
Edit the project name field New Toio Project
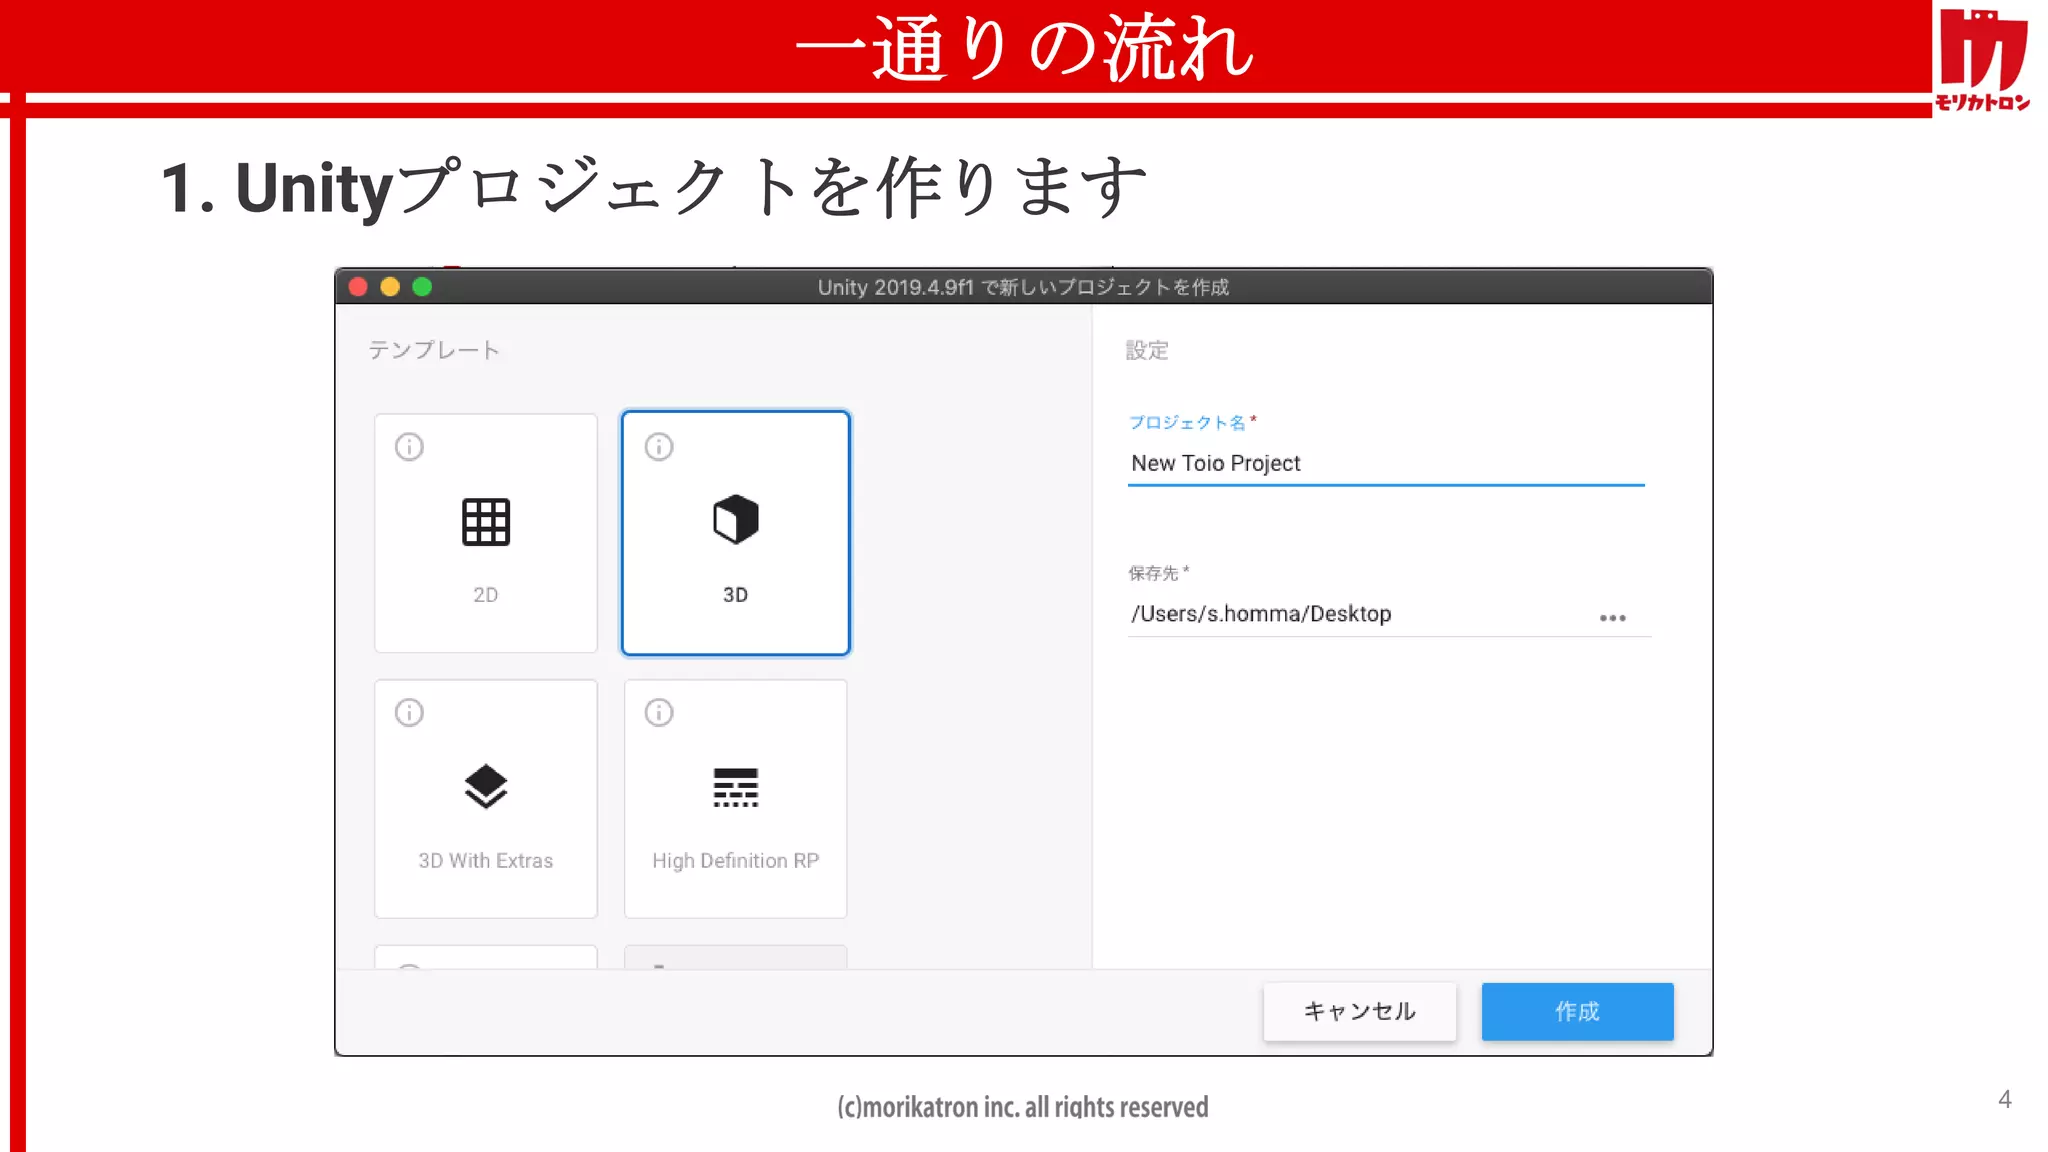tap(1386, 464)
